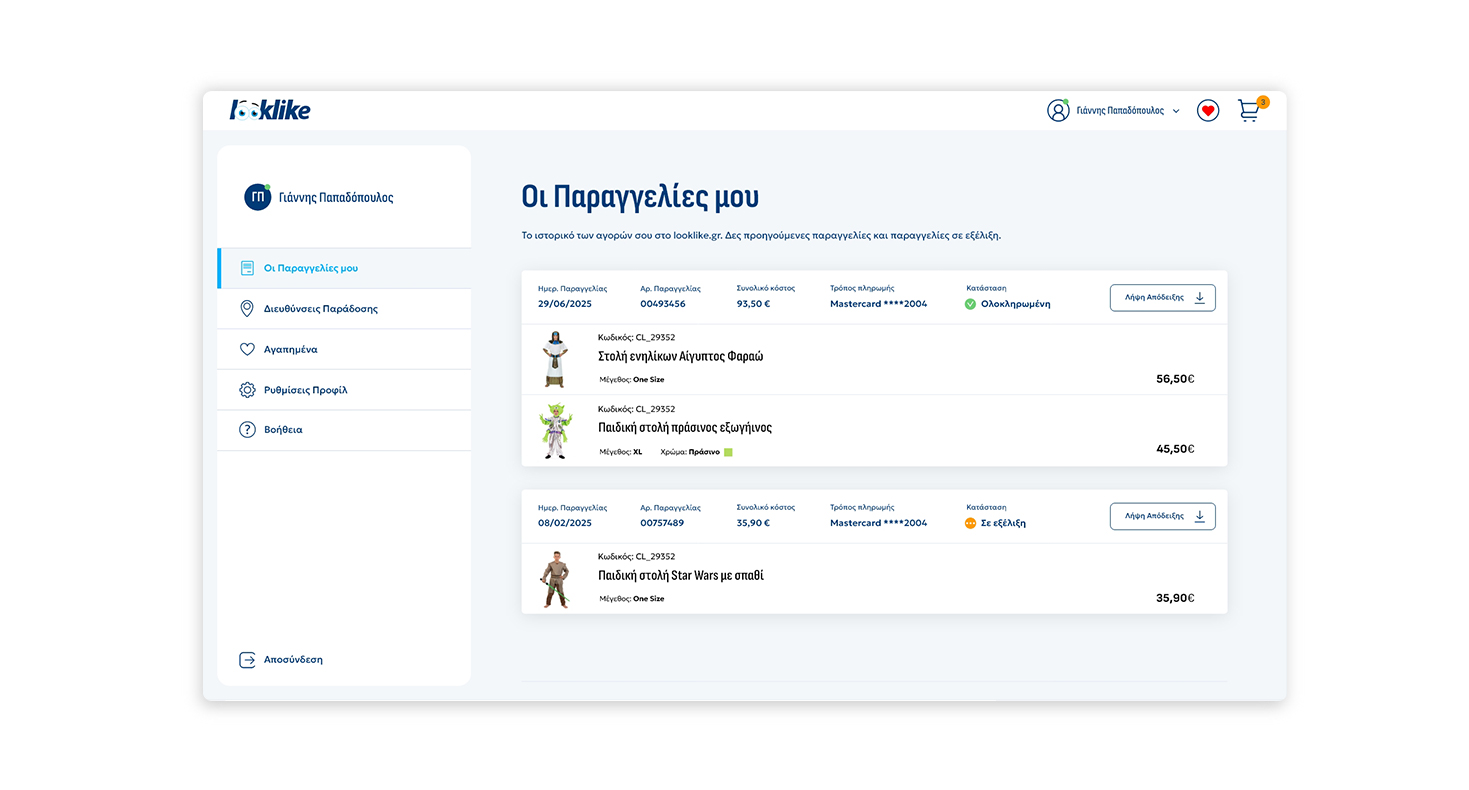Screen dimensions: 1469x790
Task: Click the Star Wars costume thumbnail
Action: point(555,579)
